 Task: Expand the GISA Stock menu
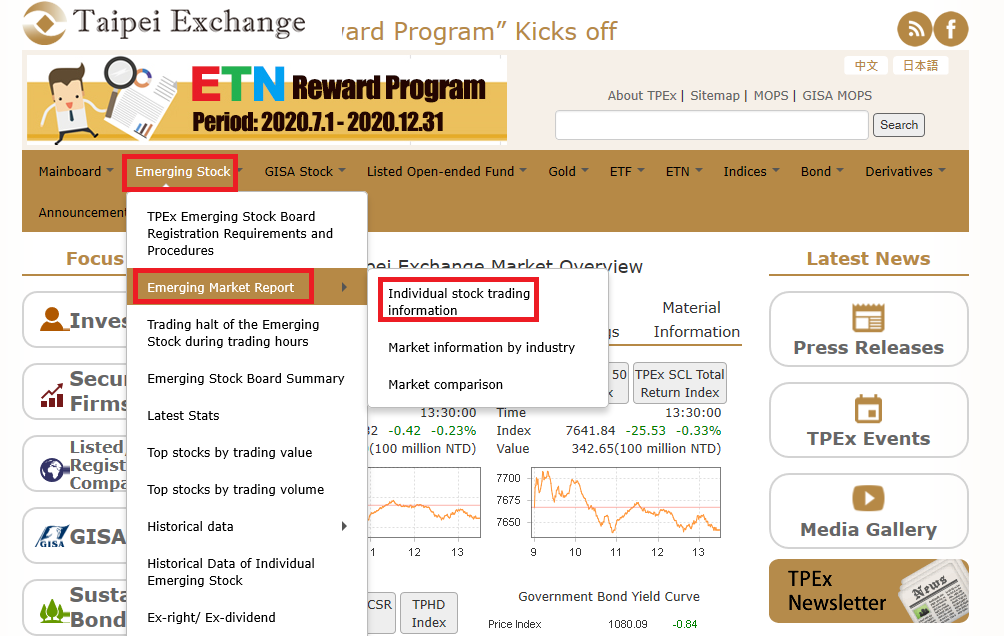(x=305, y=172)
